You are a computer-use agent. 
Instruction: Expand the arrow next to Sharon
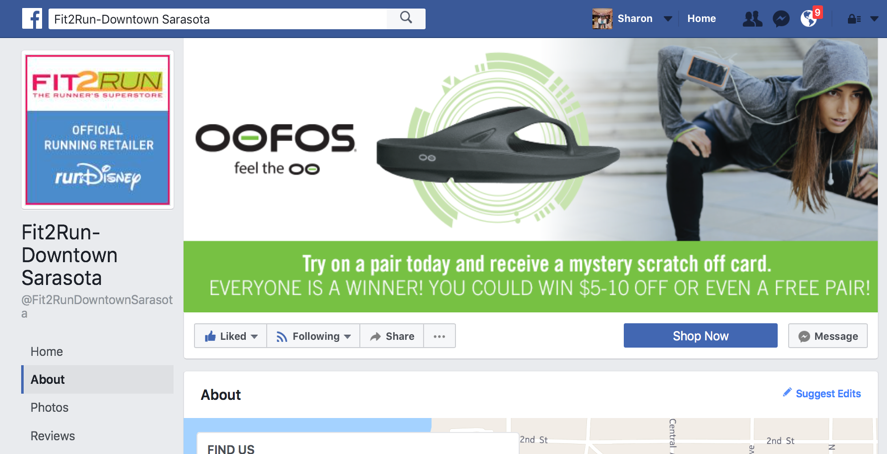click(668, 19)
